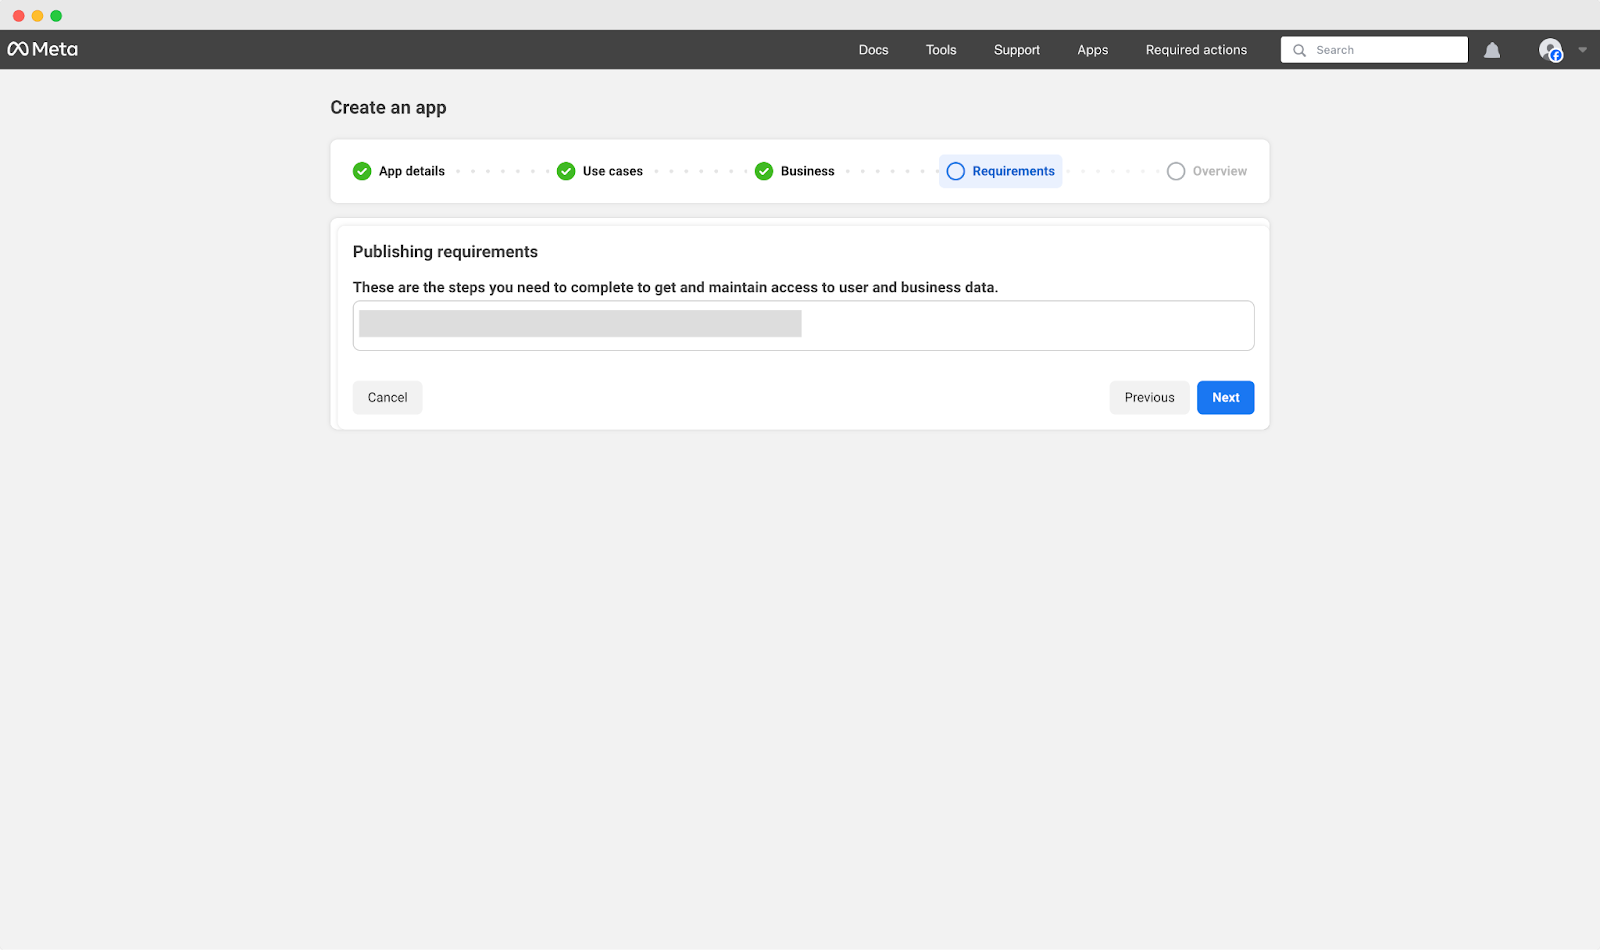Click the blue Requirements circle indicator
The image size is (1600, 950).
coord(956,171)
